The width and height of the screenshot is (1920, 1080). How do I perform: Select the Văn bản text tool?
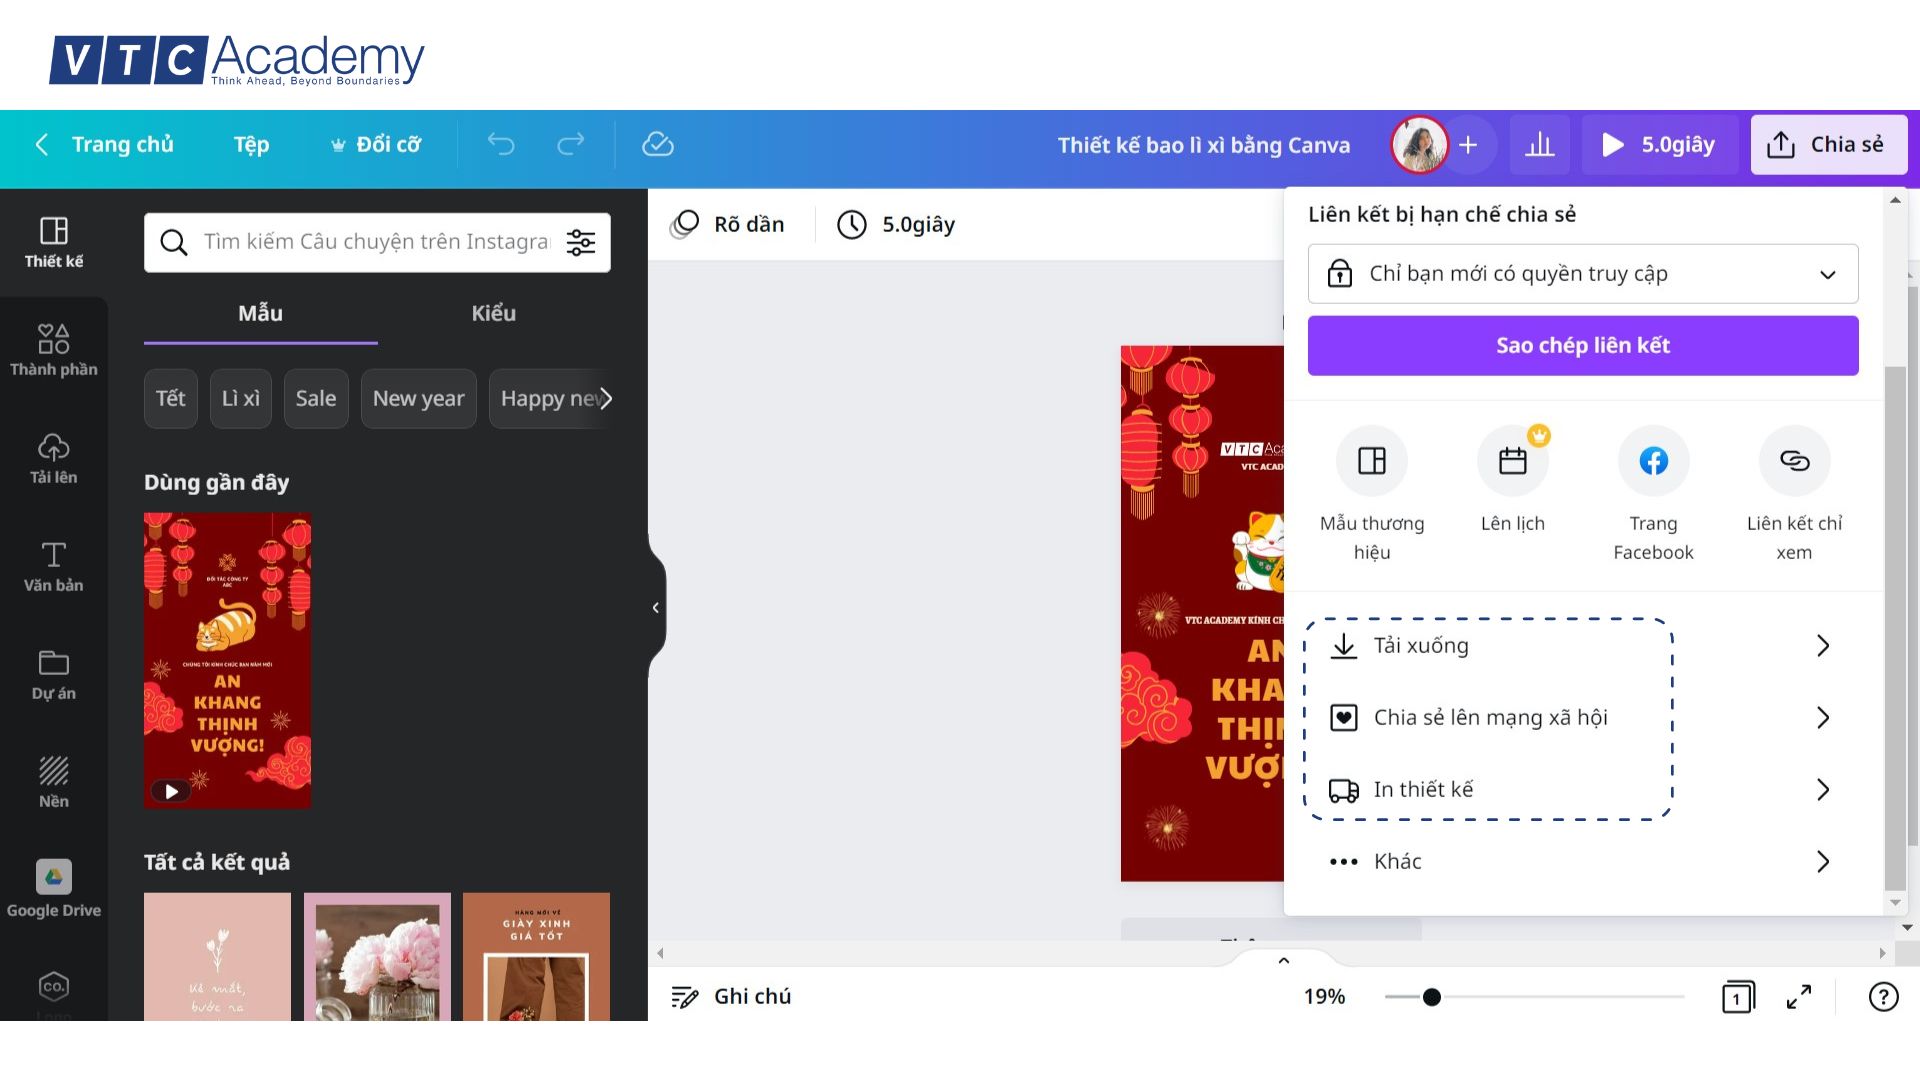pyautogui.click(x=54, y=566)
